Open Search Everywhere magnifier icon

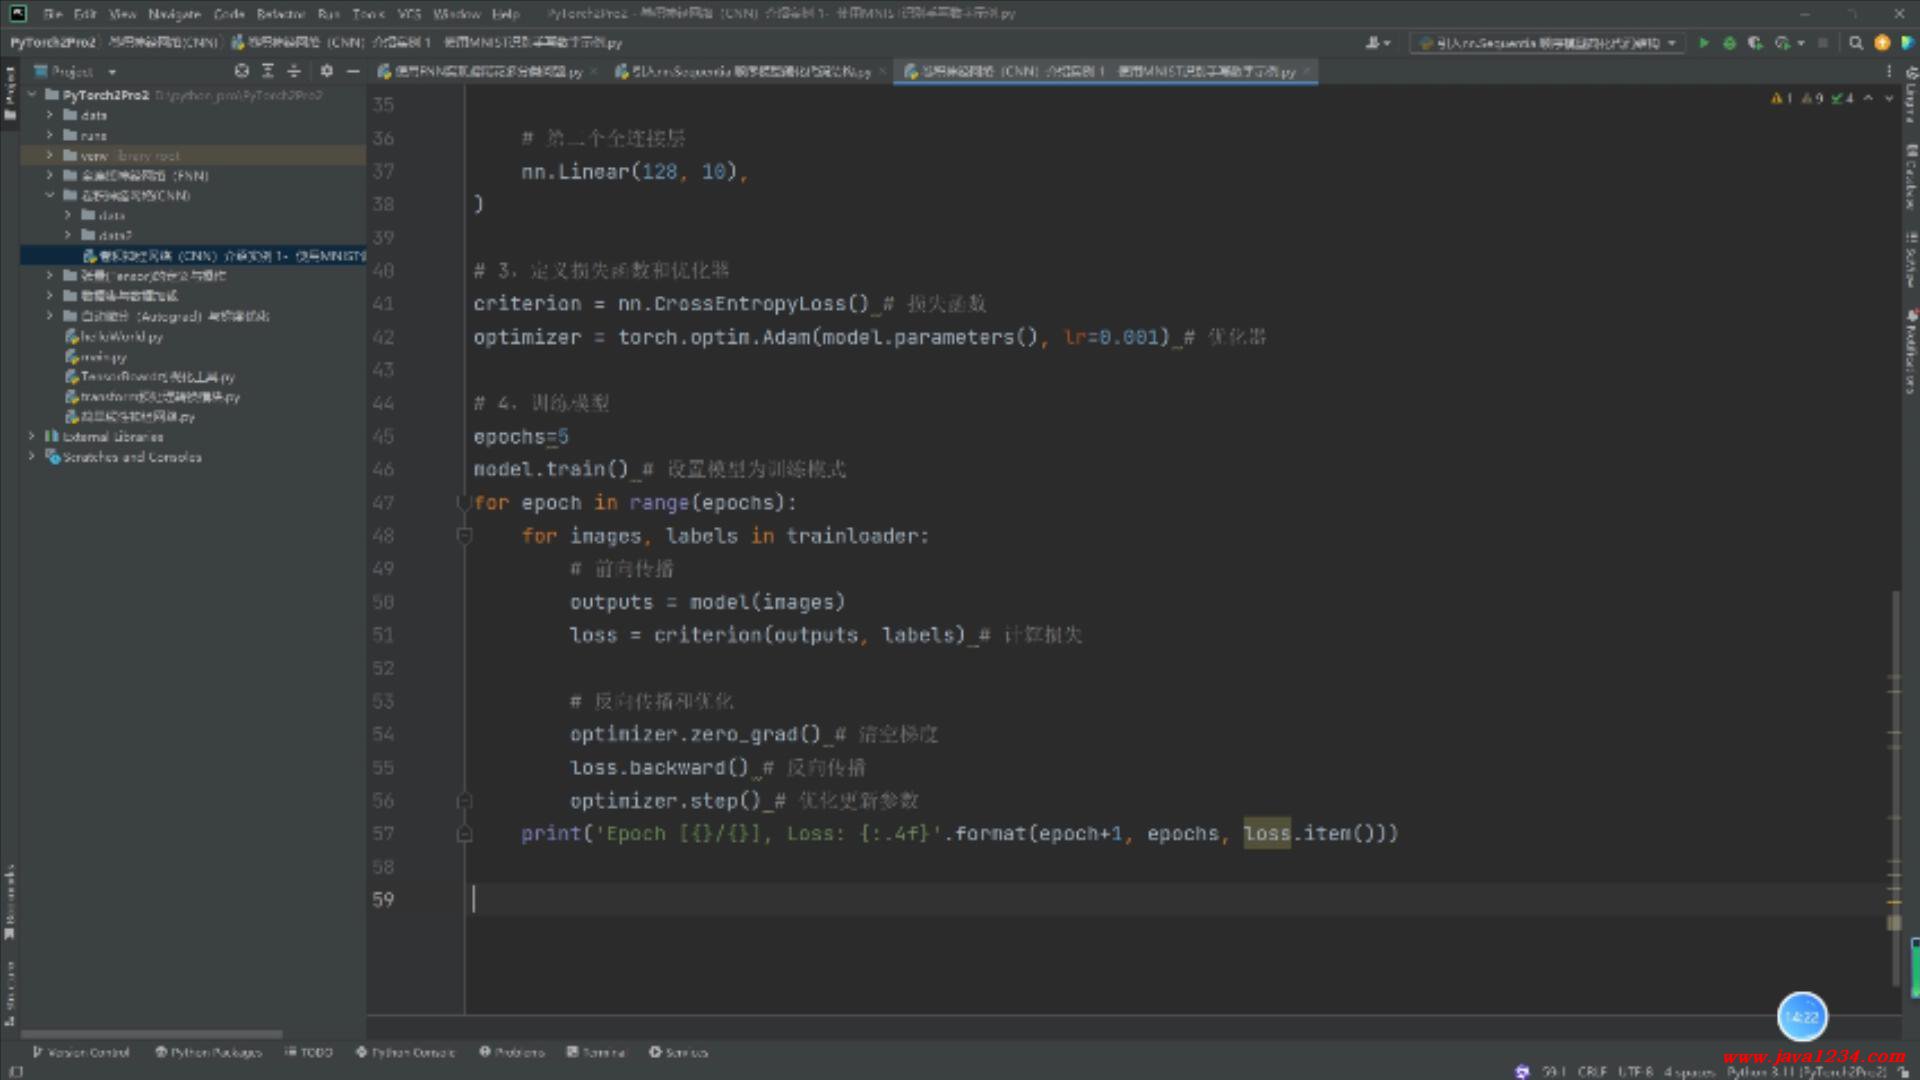[x=1856, y=43]
